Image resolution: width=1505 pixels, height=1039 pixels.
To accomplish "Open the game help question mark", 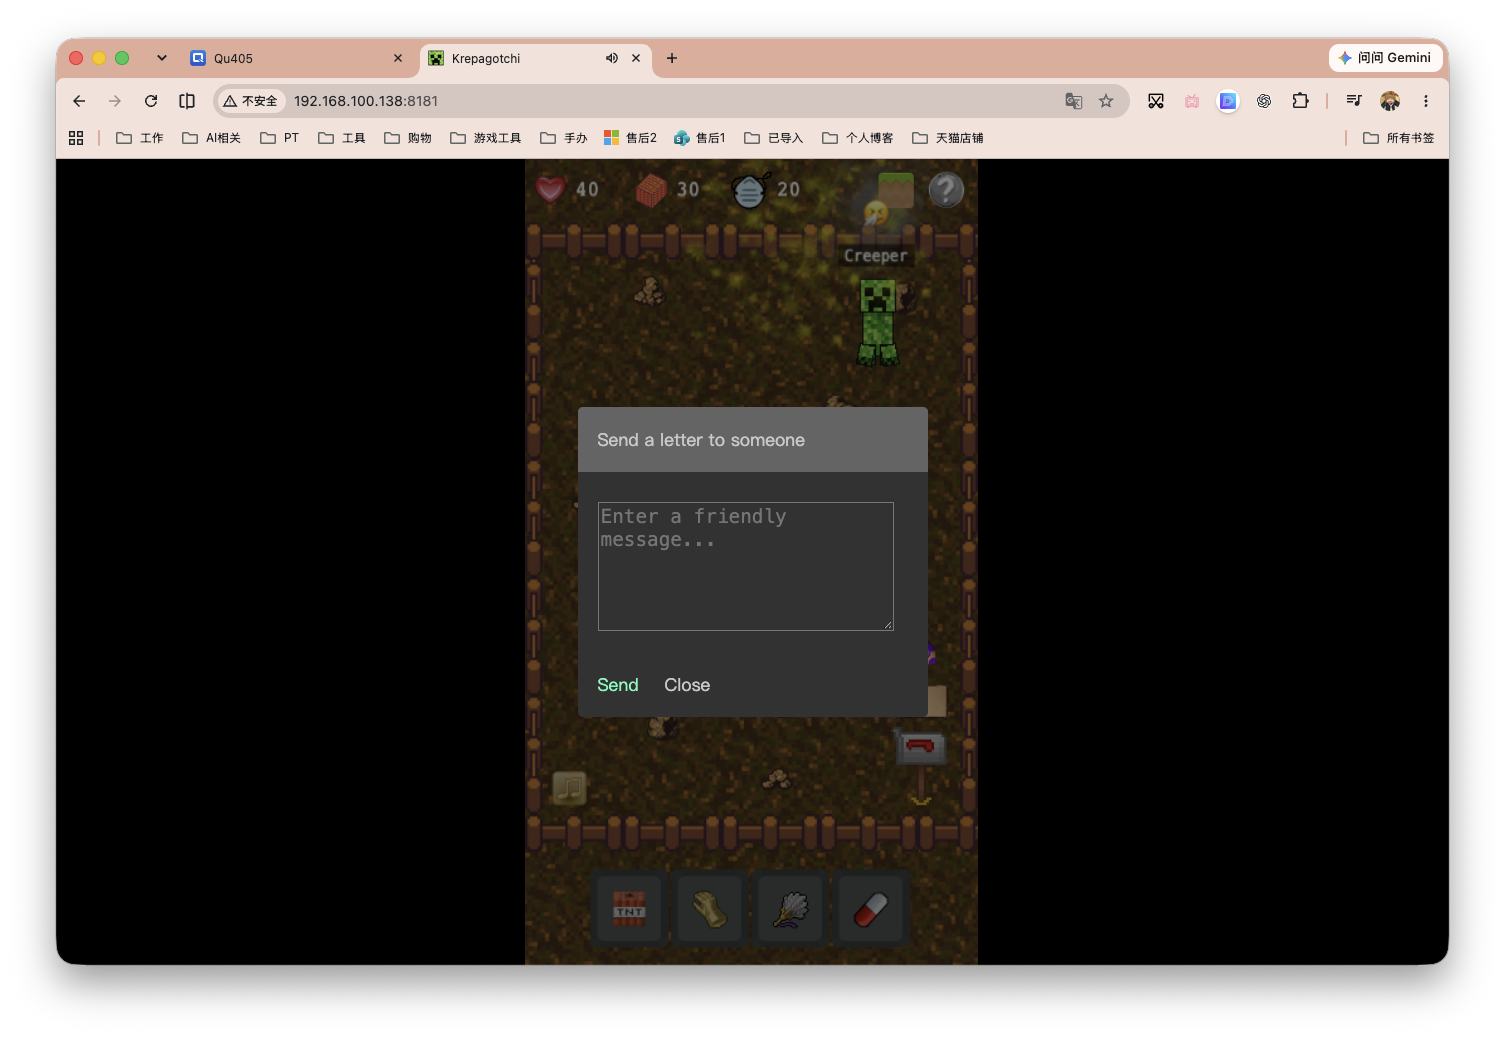I will point(946,189).
